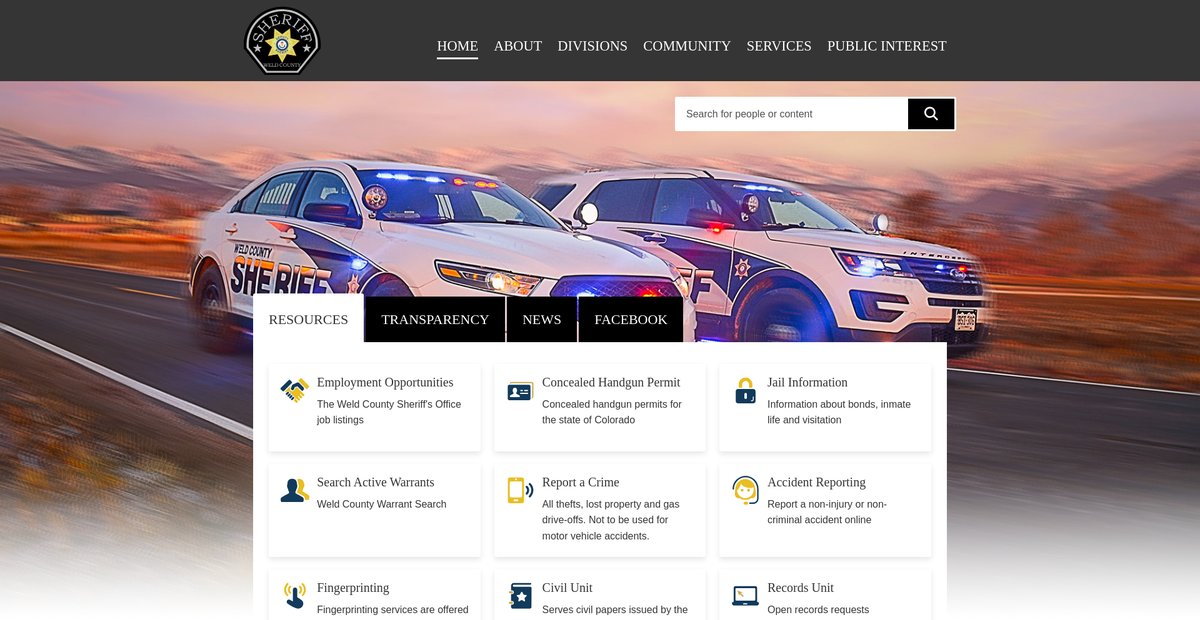Click 'Concealed handgun permits for the state' text
This screenshot has height=620, width=1200.
pos(612,412)
